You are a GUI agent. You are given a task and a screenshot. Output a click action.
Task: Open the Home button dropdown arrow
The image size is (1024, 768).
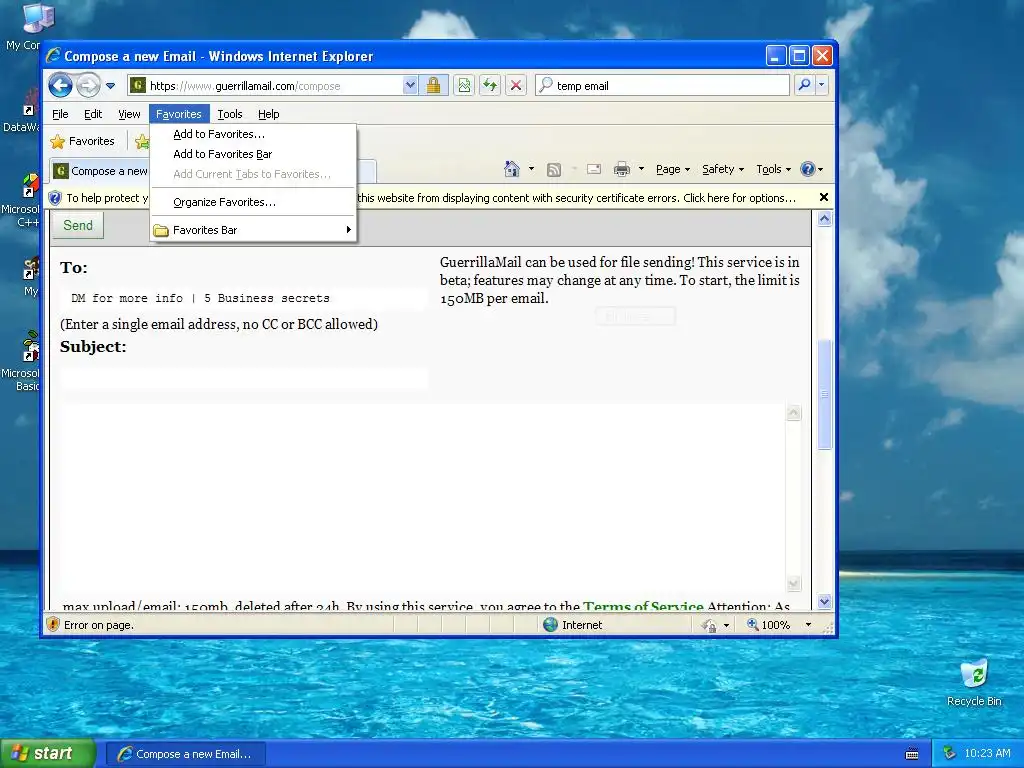pyautogui.click(x=531, y=169)
